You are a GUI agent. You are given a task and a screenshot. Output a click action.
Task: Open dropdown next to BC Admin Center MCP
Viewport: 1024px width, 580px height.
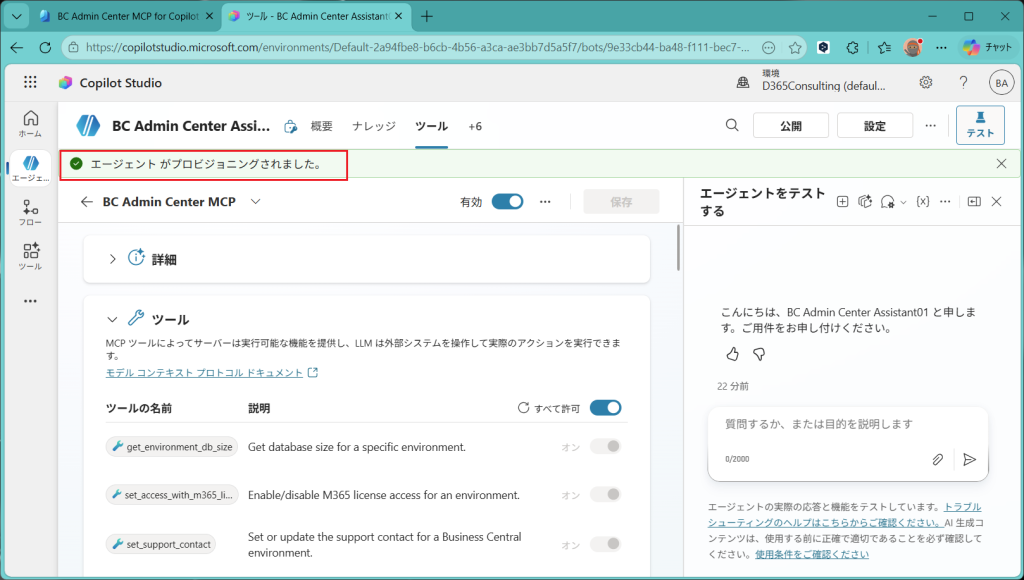[255, 202]
